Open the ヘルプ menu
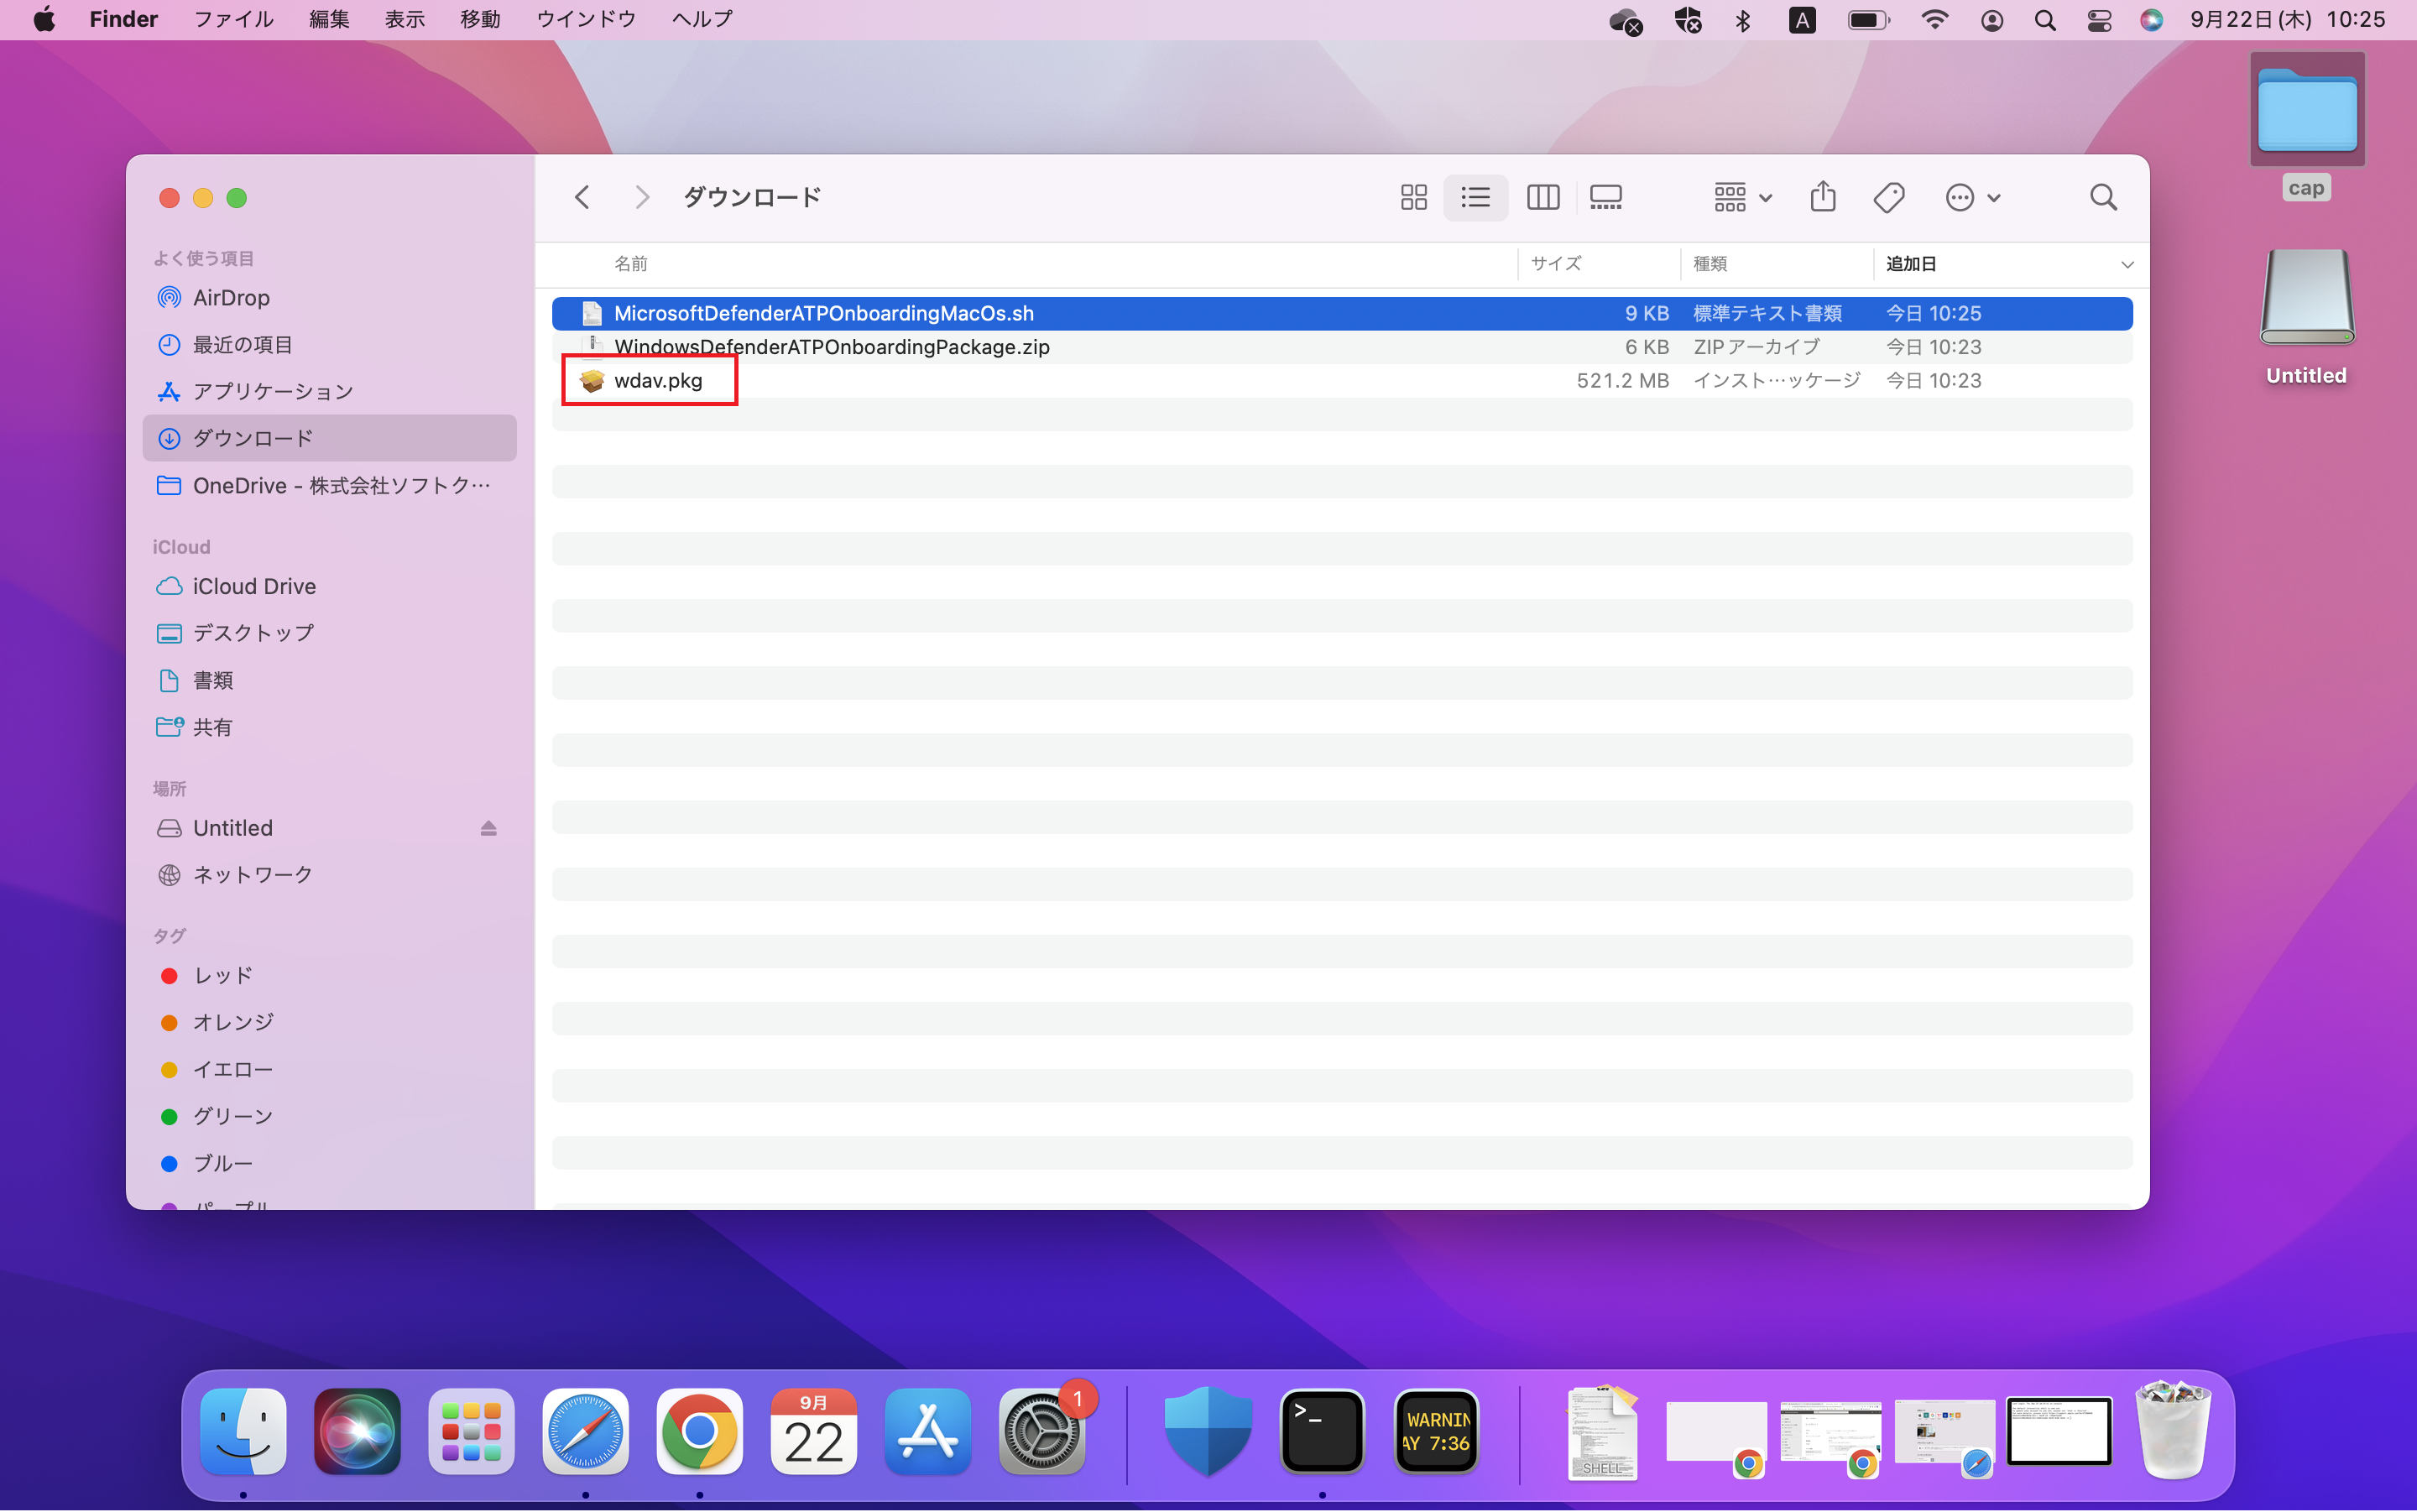 703,19
